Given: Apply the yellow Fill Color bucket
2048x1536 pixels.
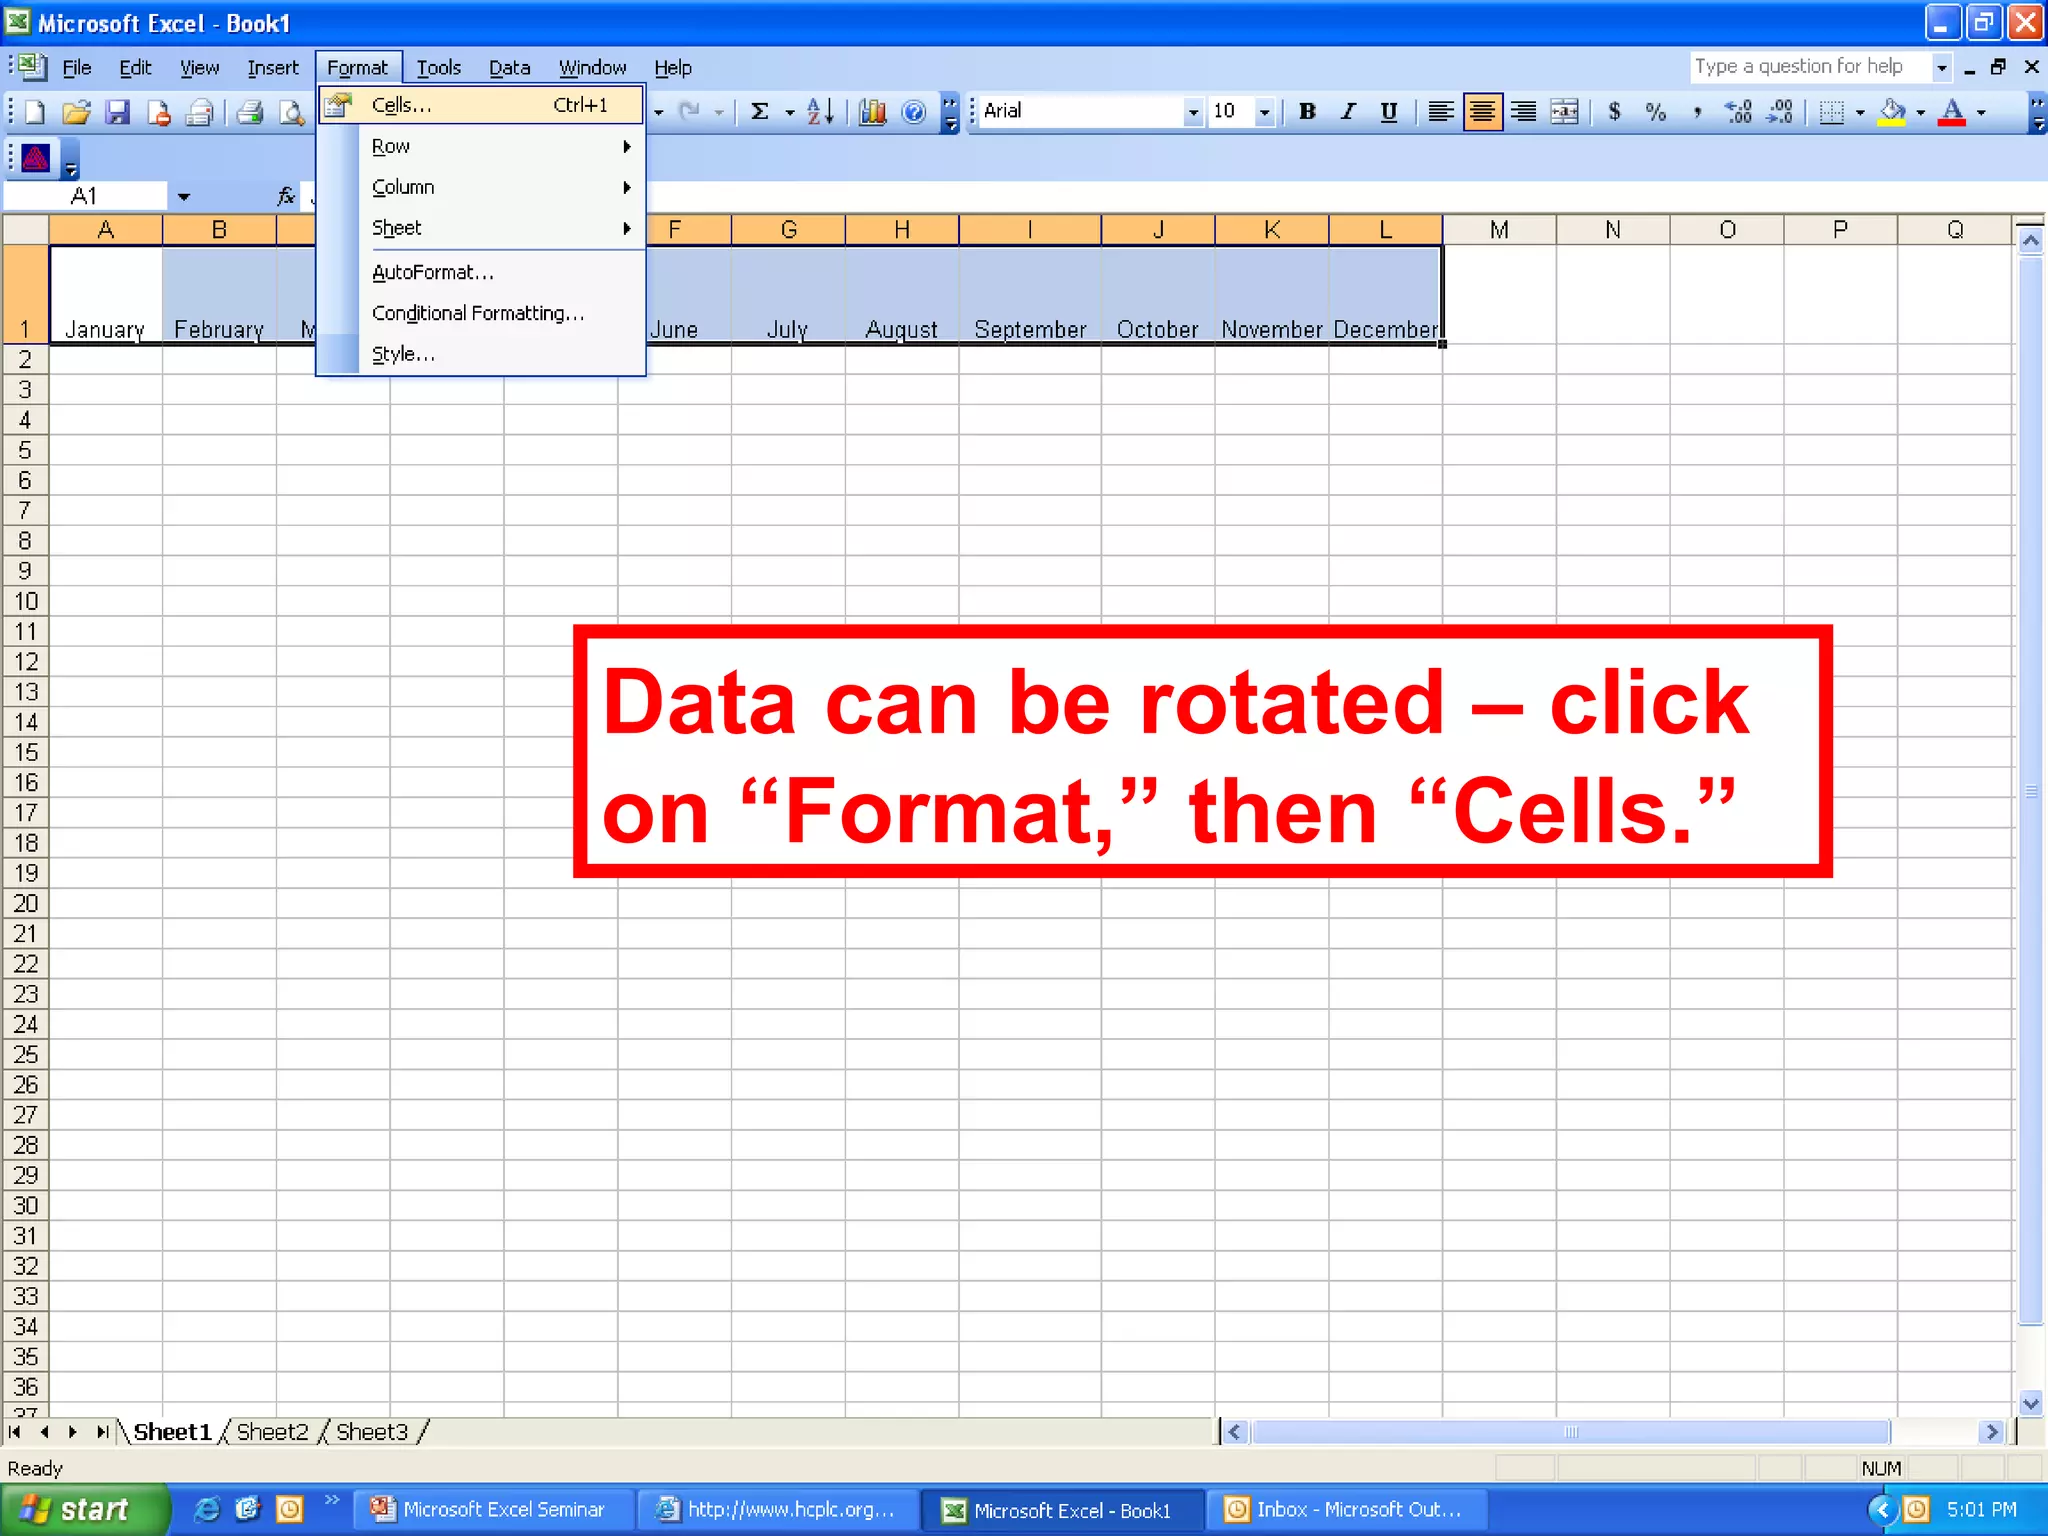Looking at the screenshot, I should coord(1892,112).
